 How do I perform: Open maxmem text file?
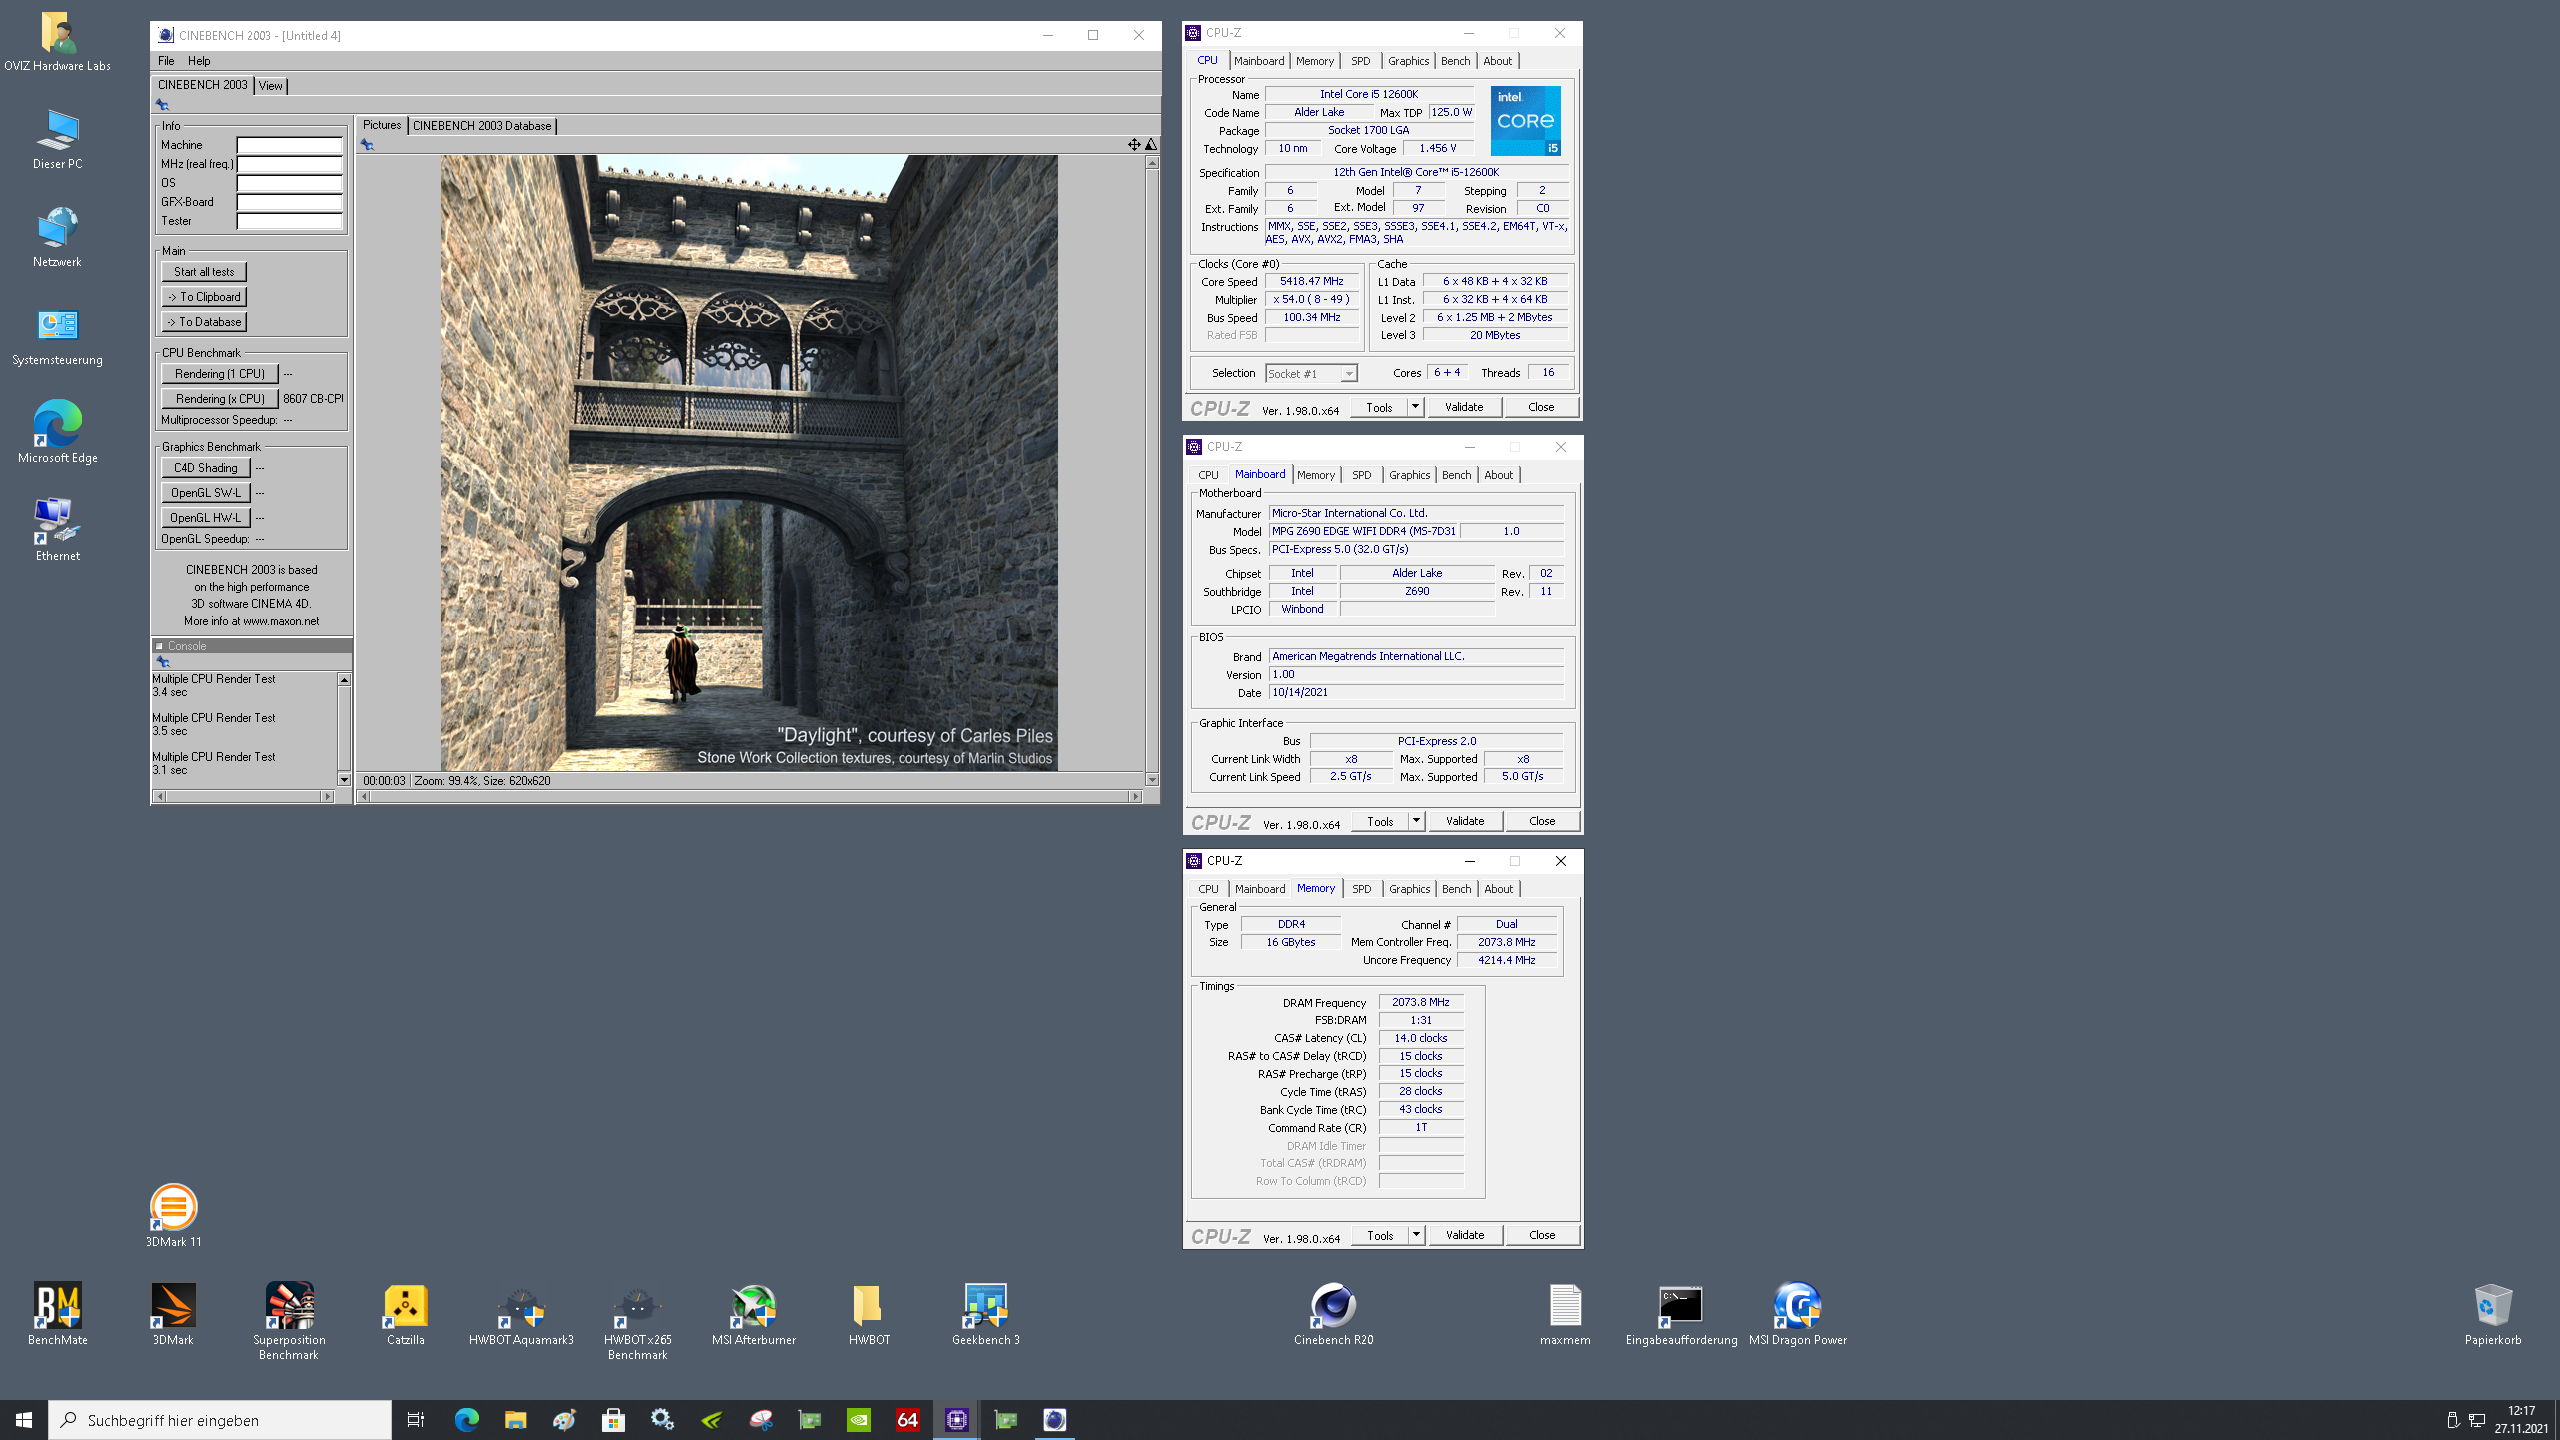pos(1565,1314)
